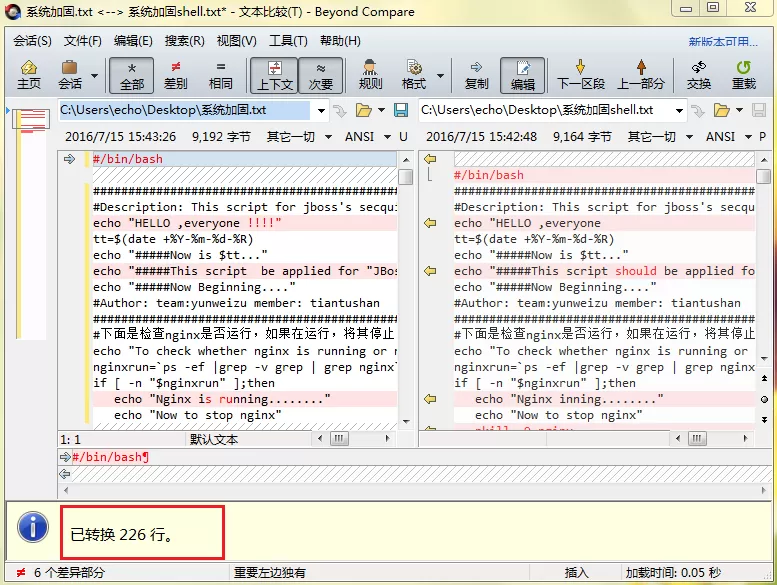Open the 帮助(H) menu
This screenshot has height=585, width=777.
pyautogui.click(x=340, y=41)
